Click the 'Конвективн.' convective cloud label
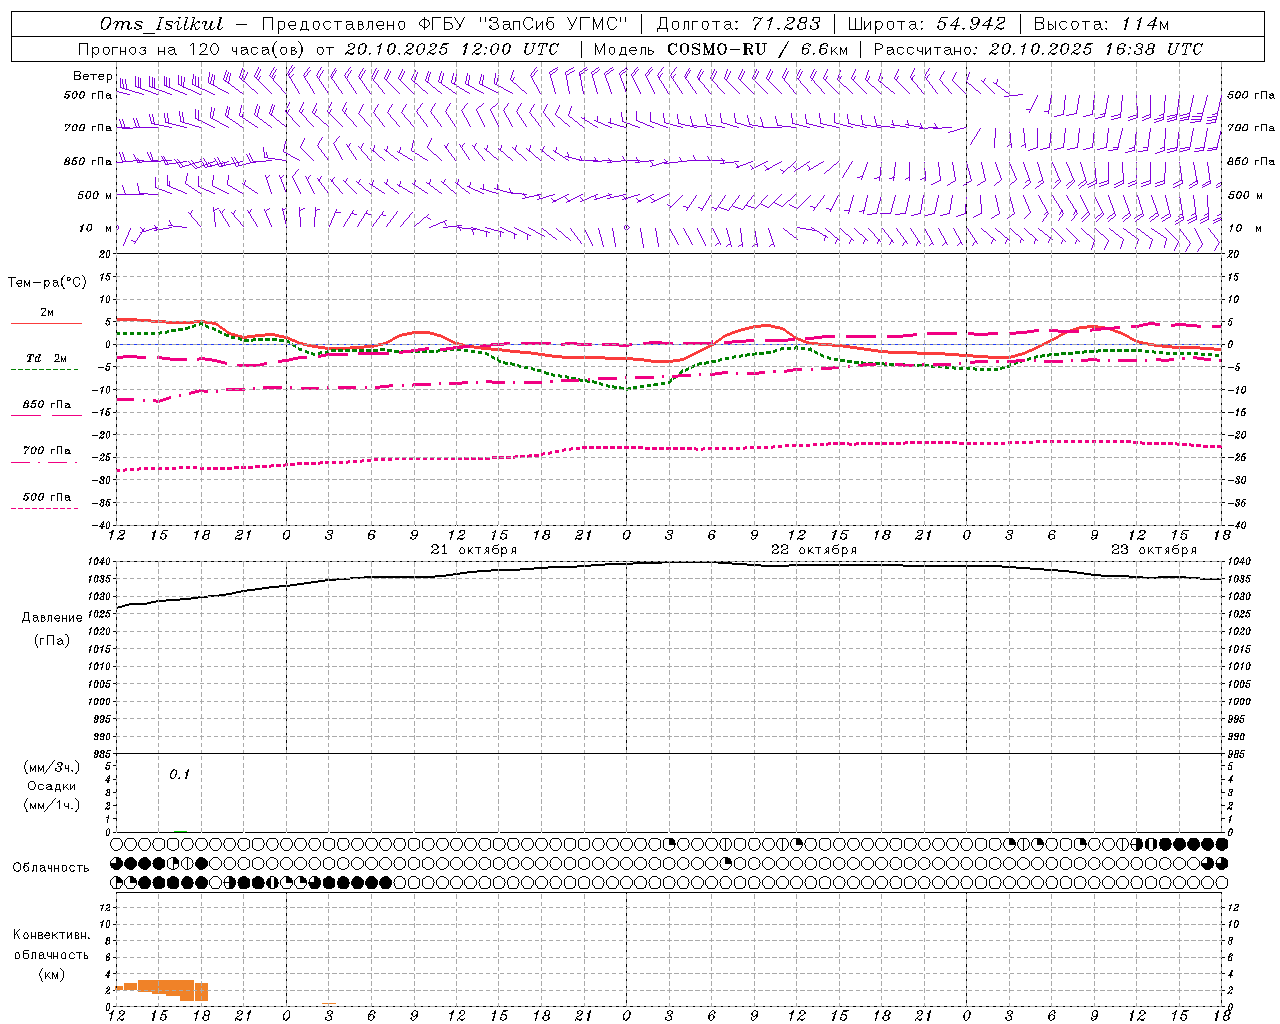The width and height of the screenshot is (1280, 1024). [x=52, y=935]
